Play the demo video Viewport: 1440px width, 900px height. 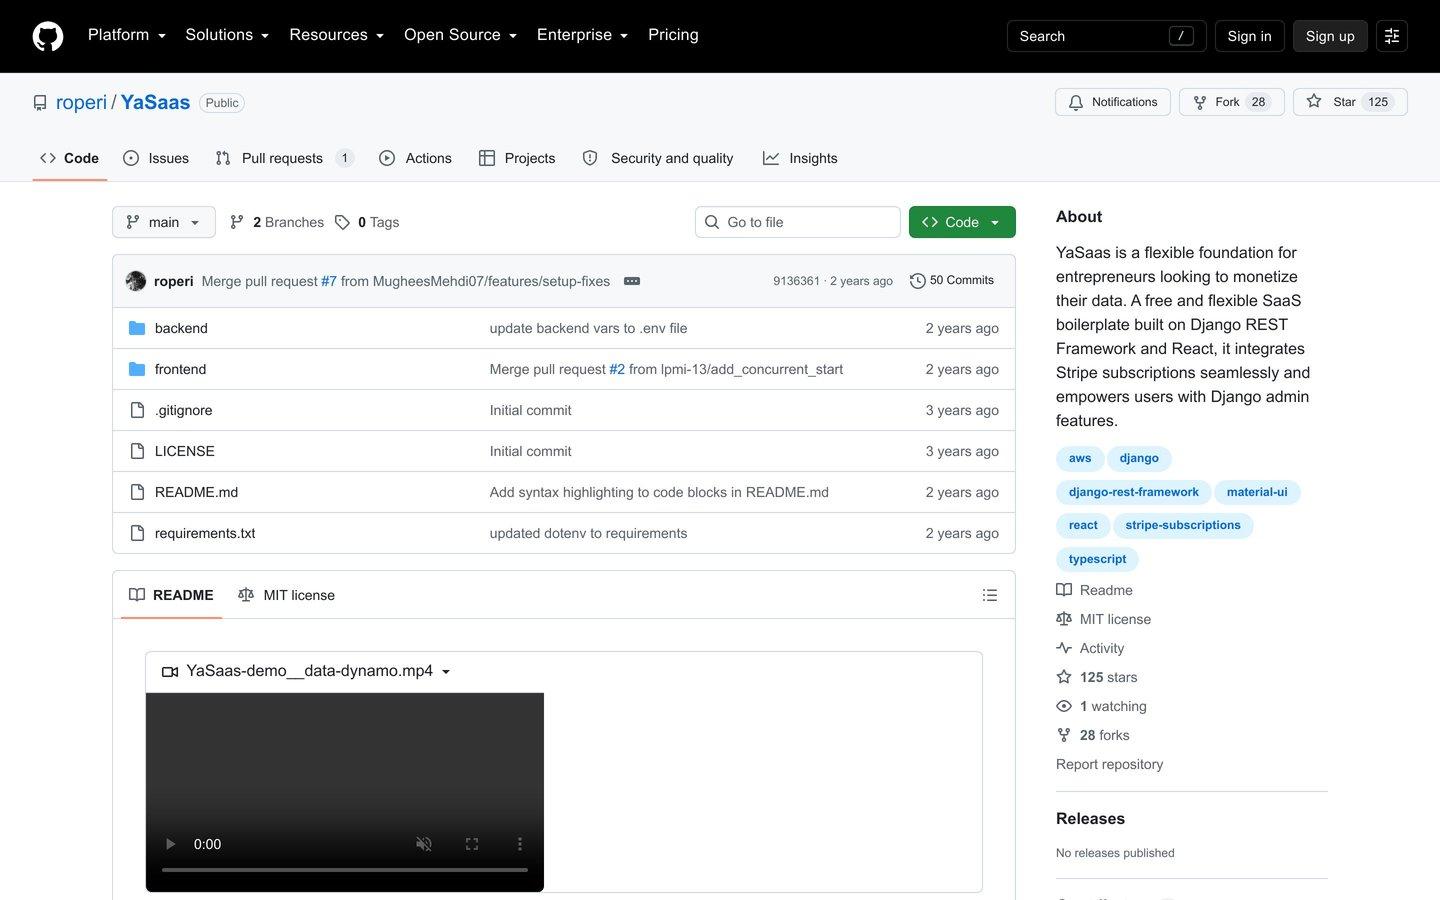170,844
